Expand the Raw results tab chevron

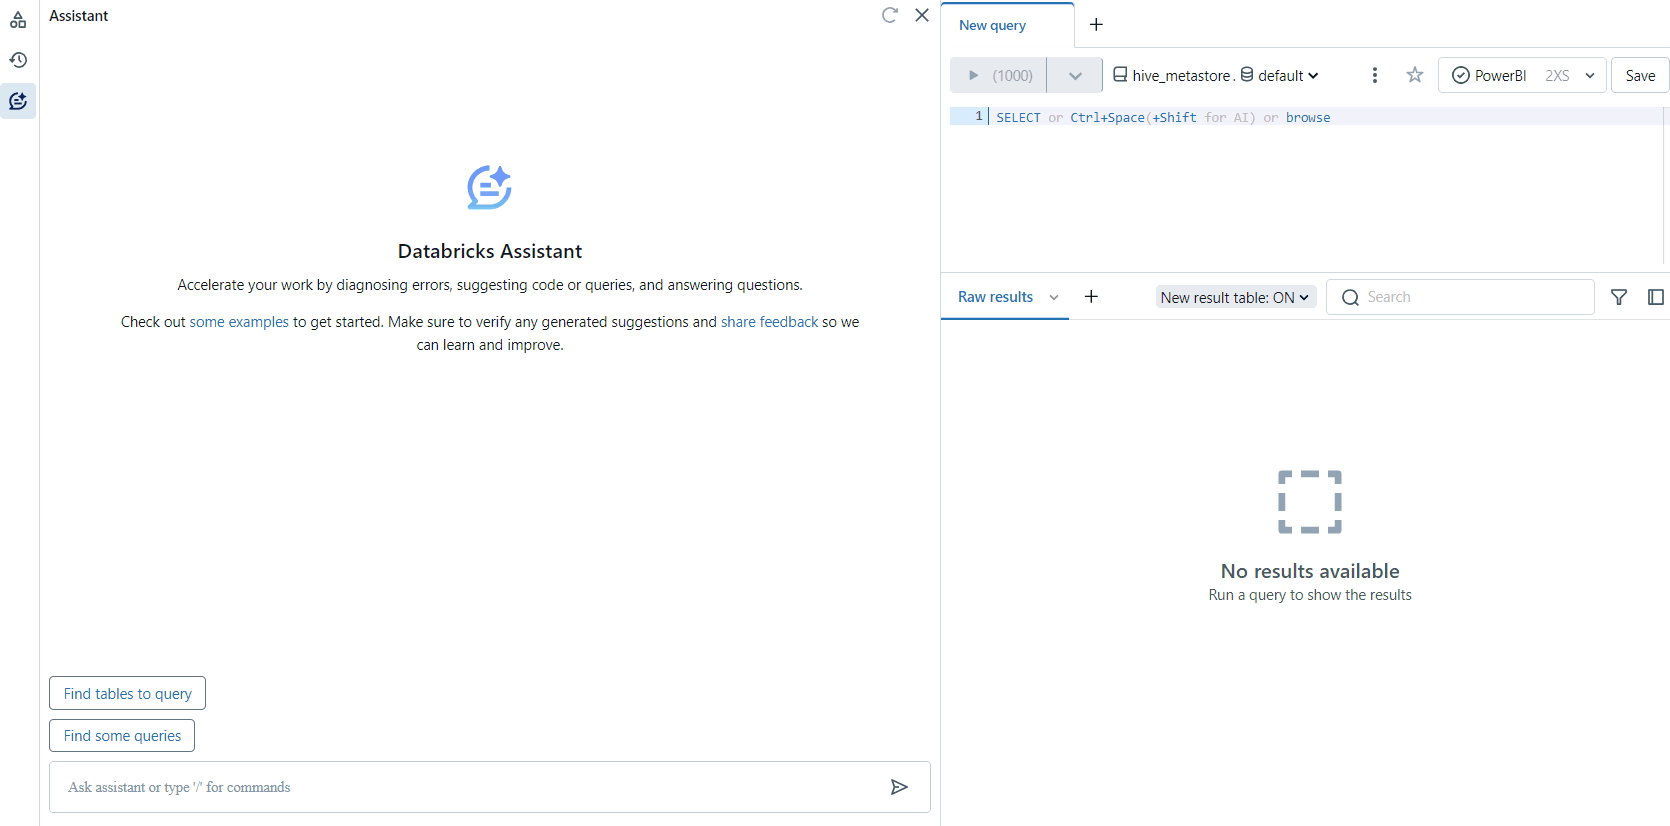pyautogui.click(x=1054, y=297)
